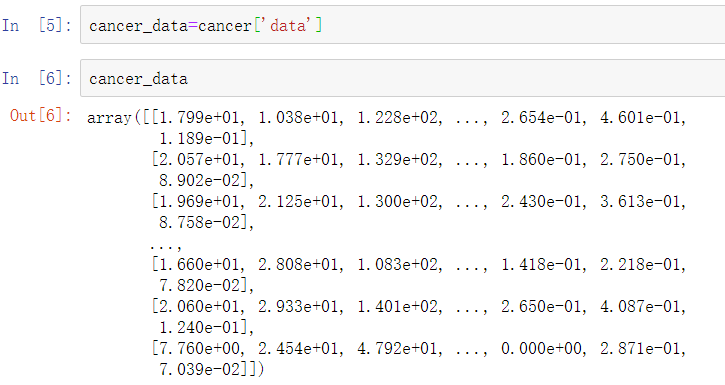Select the In [5] cell prompt label
725x385 pixels.
[37, 25]
